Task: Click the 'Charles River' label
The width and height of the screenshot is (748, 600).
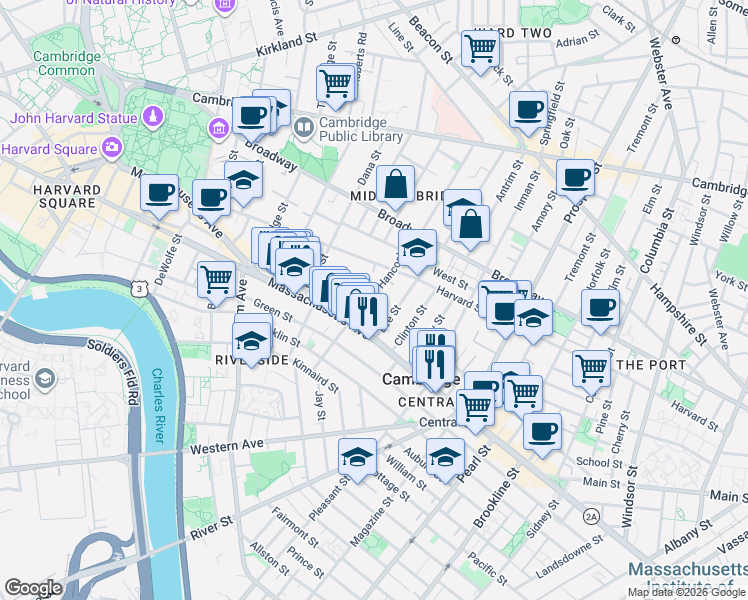Action: [158, 405]
